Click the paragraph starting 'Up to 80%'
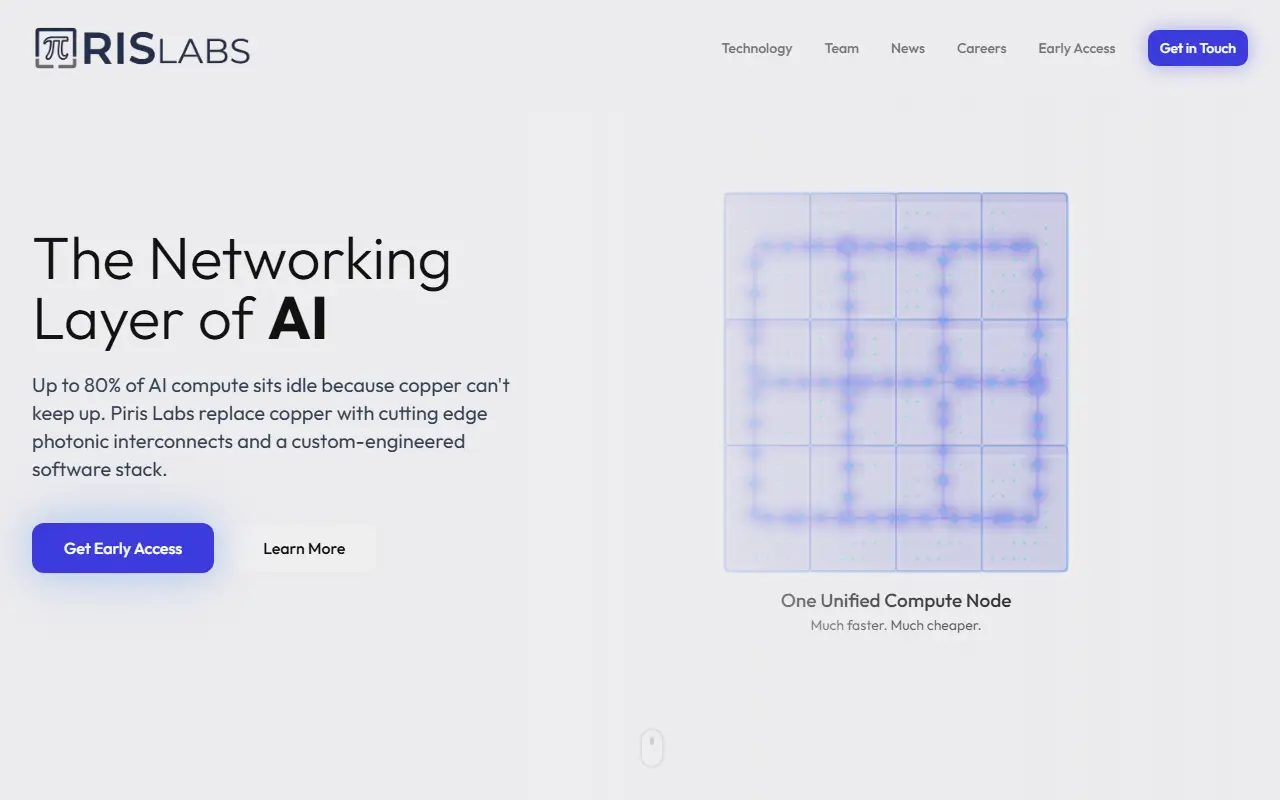Screen dimensions: 1280x800 pyautogui.click(x=271, y=427)
